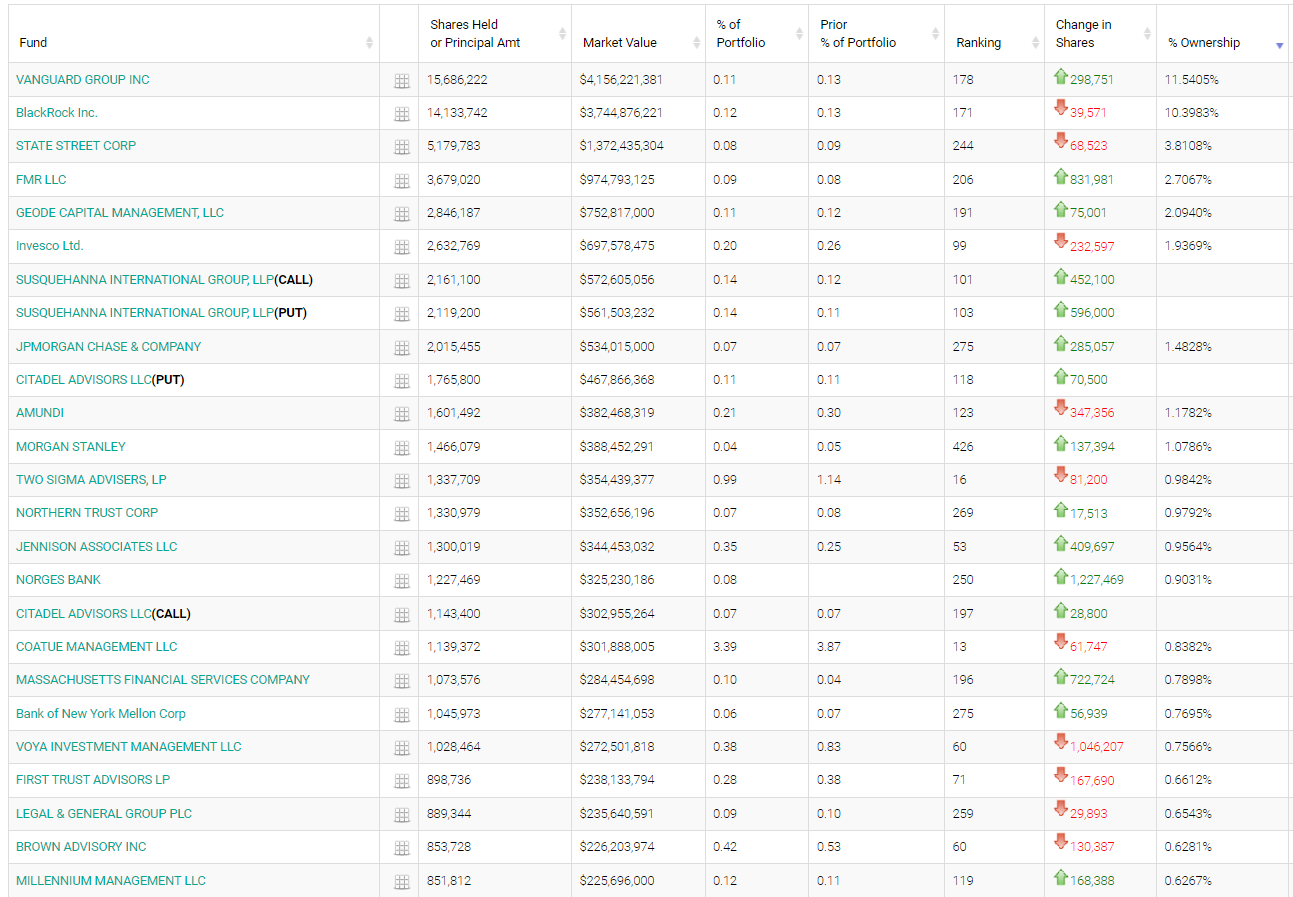Viewport: 1293px width, 897px height.
Task: Open grid icon in AMUNDI row
Action: 402,414
